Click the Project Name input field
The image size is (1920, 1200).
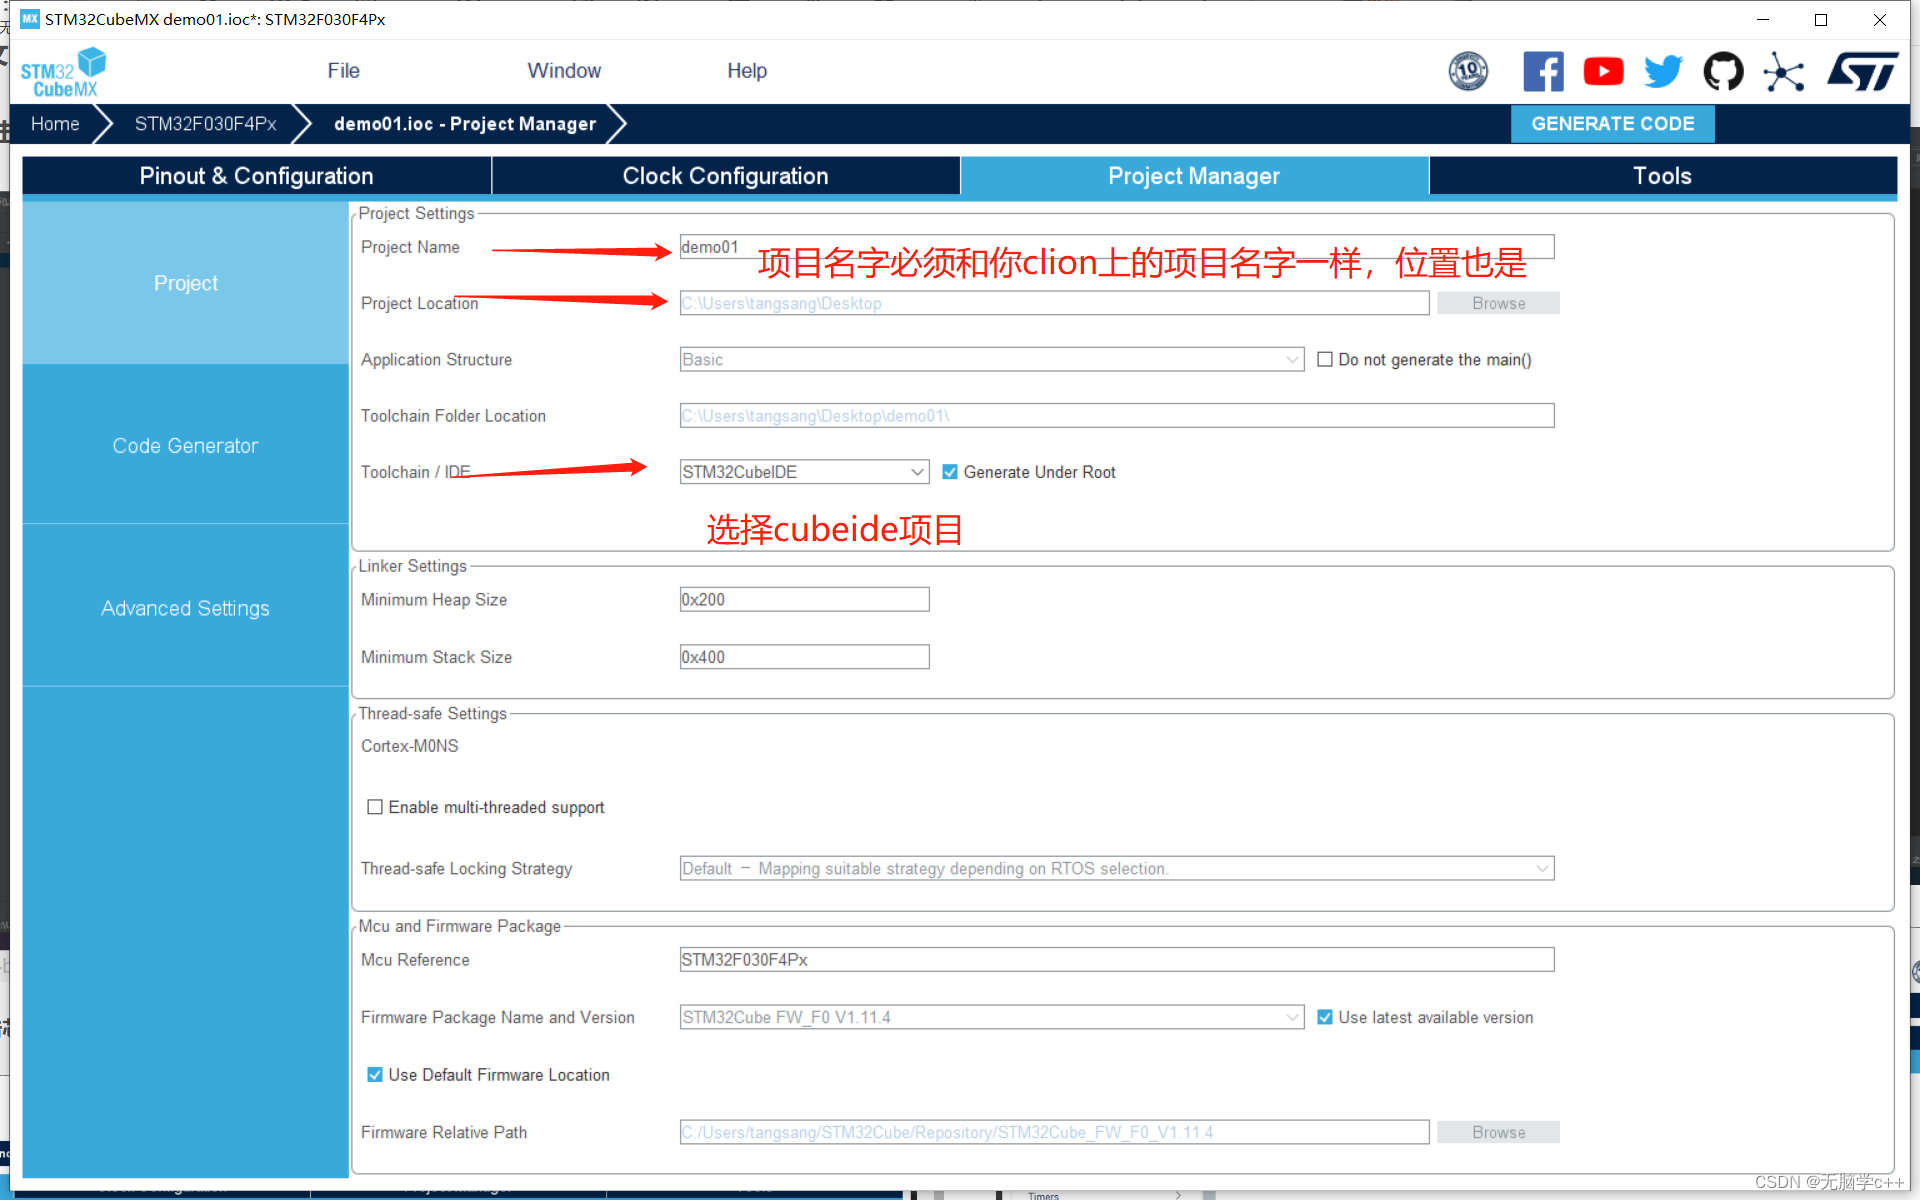tap(1117, 247)
